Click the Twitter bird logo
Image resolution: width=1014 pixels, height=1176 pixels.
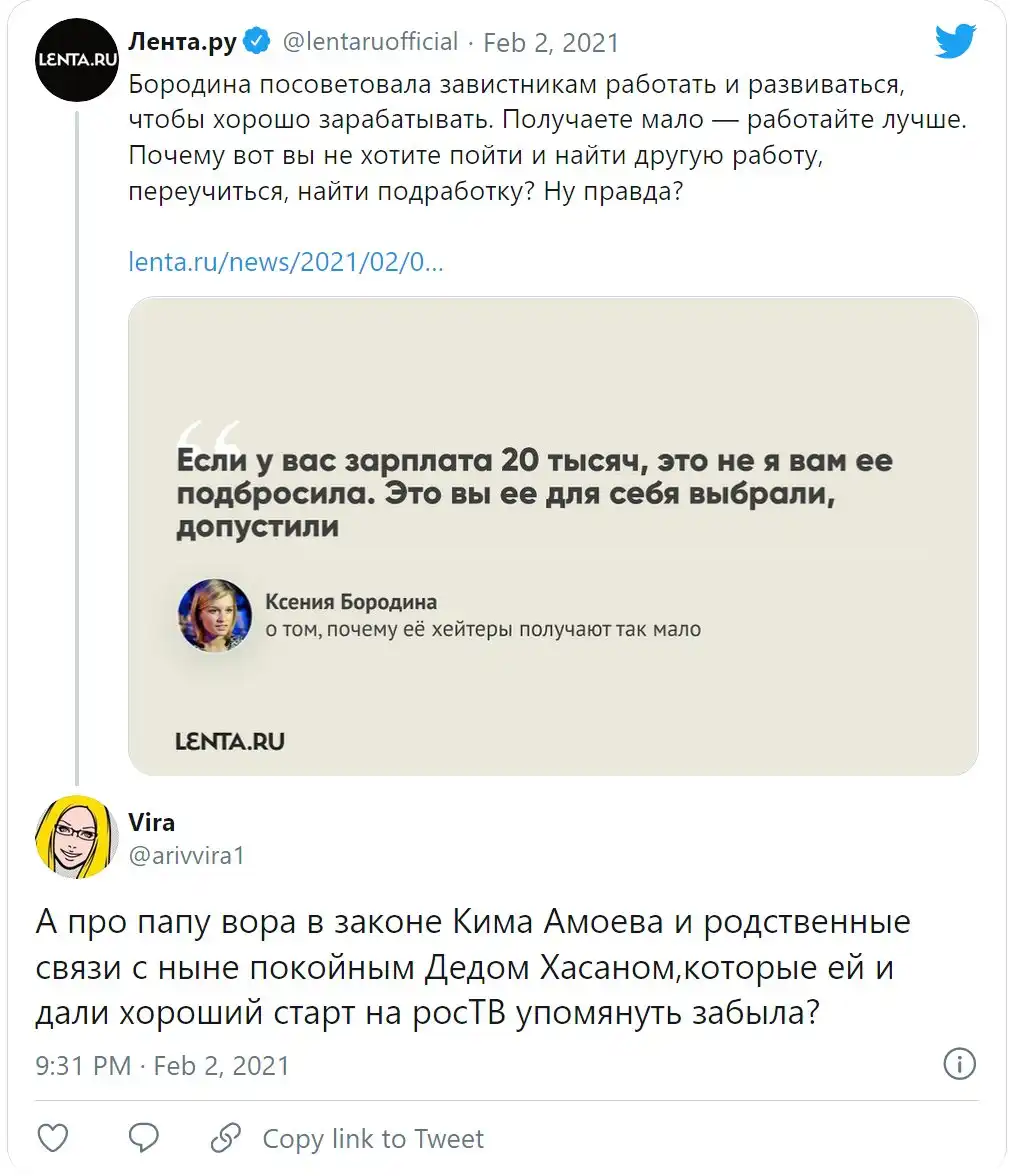click(954, 42)
